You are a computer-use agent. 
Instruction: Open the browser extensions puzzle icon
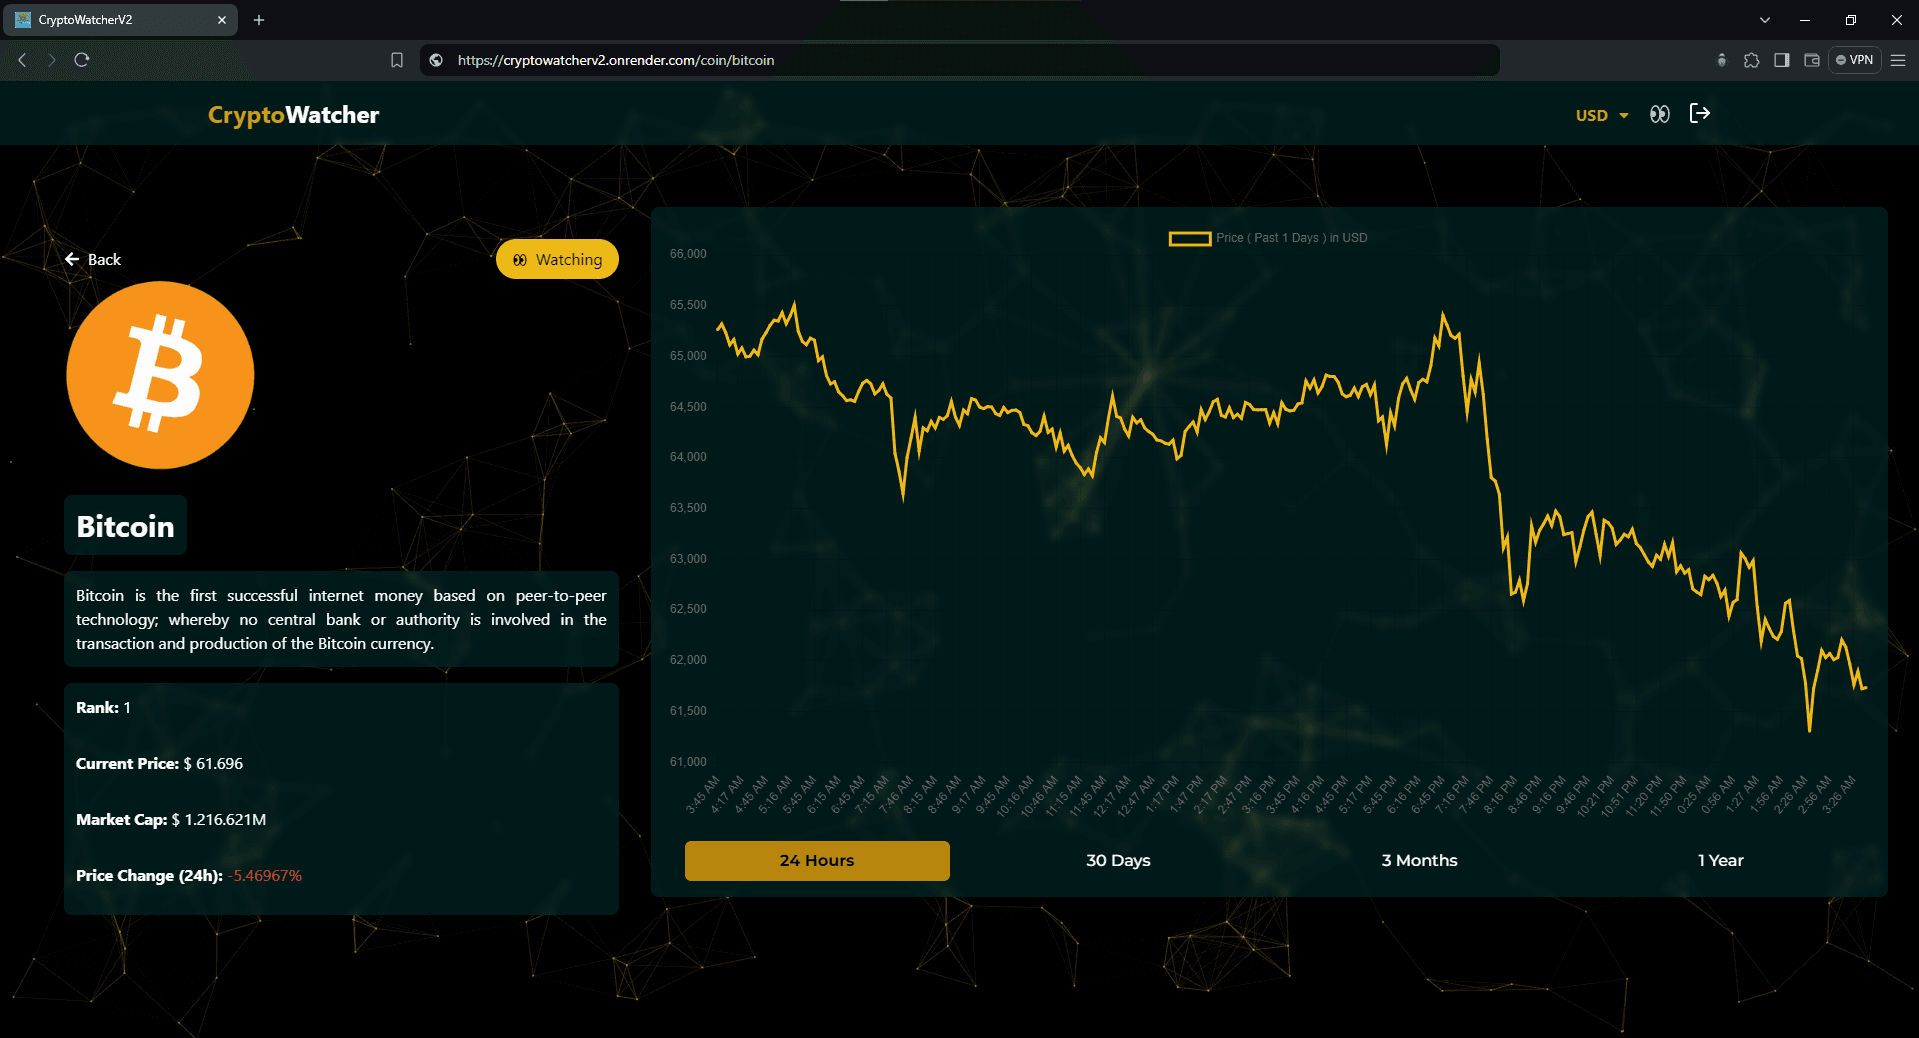point(1751,60)
